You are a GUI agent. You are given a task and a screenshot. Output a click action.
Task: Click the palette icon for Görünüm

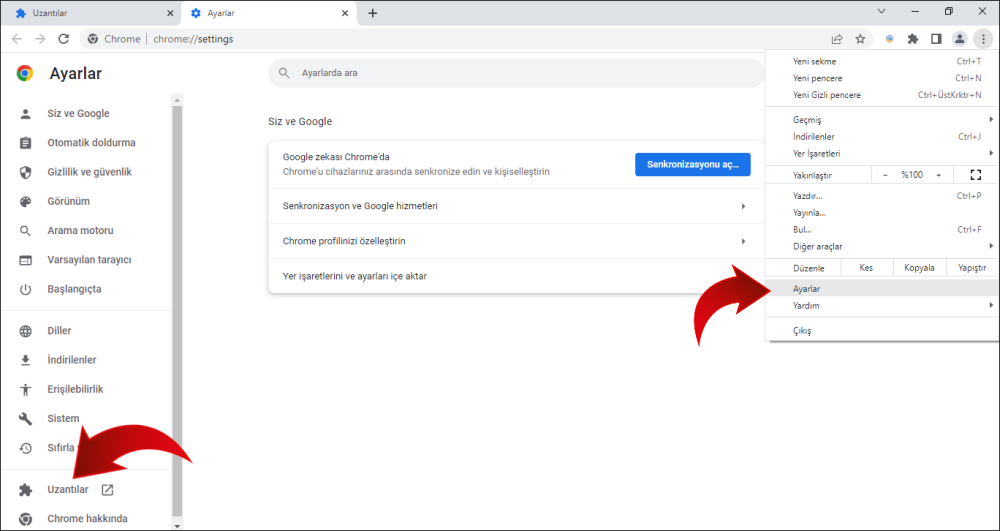pyautogui.click(x=26, y=201)
